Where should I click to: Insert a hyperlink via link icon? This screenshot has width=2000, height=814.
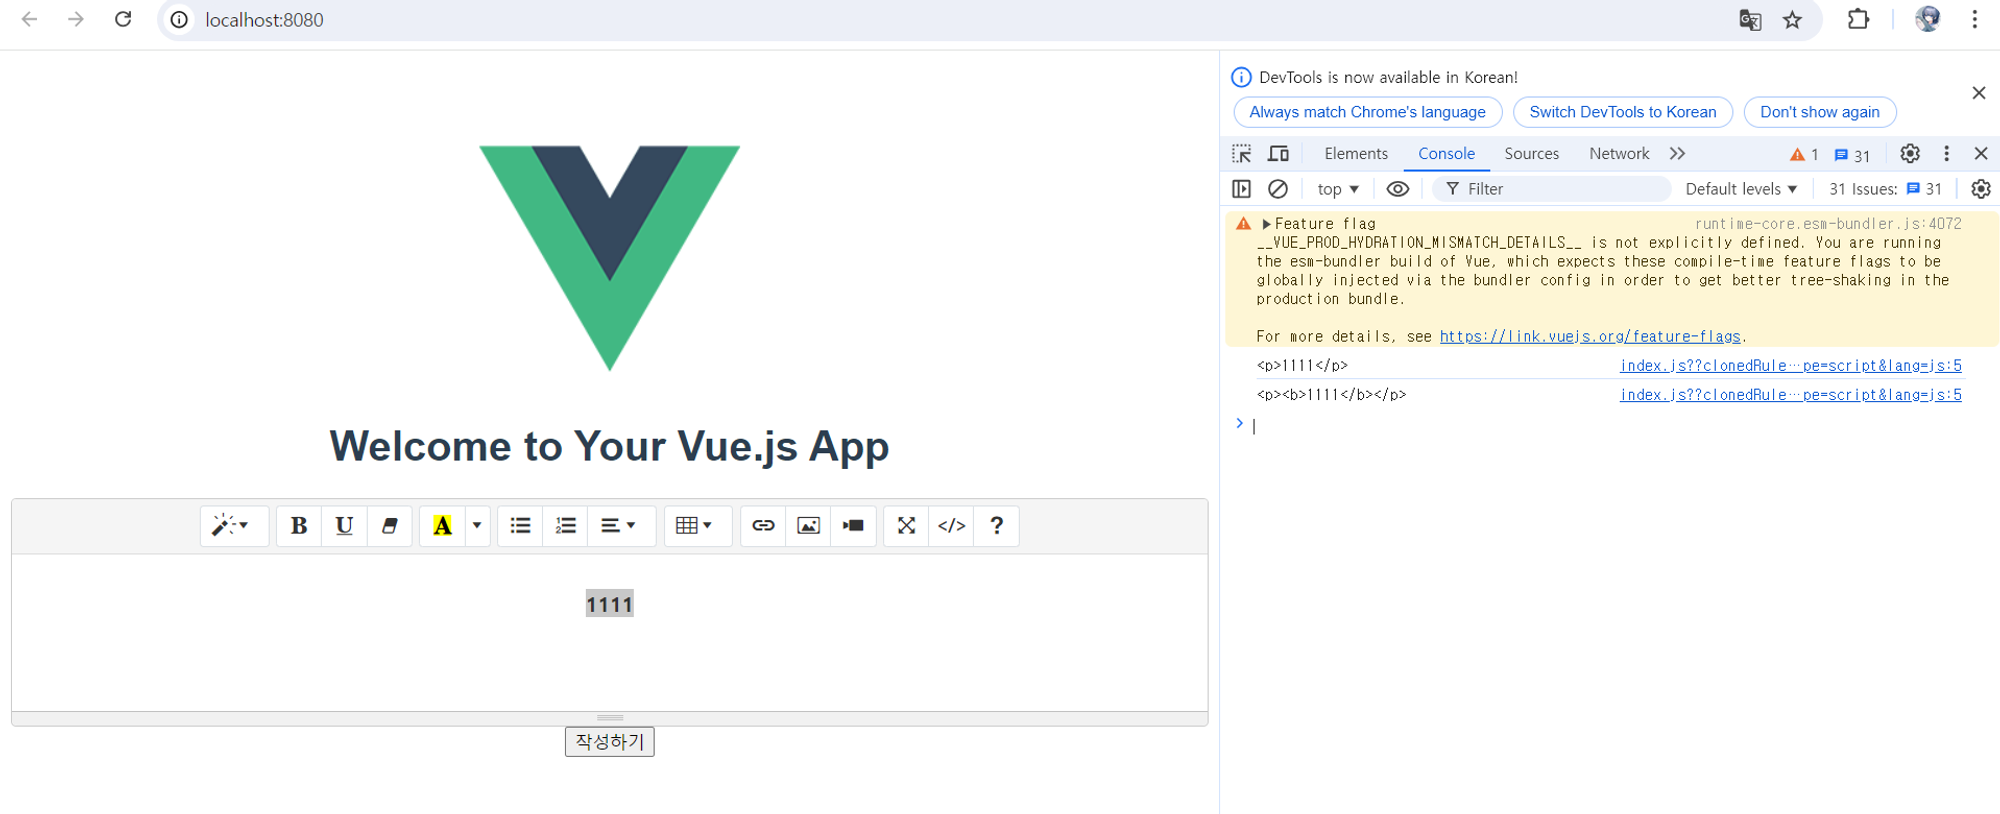(763, 526)
